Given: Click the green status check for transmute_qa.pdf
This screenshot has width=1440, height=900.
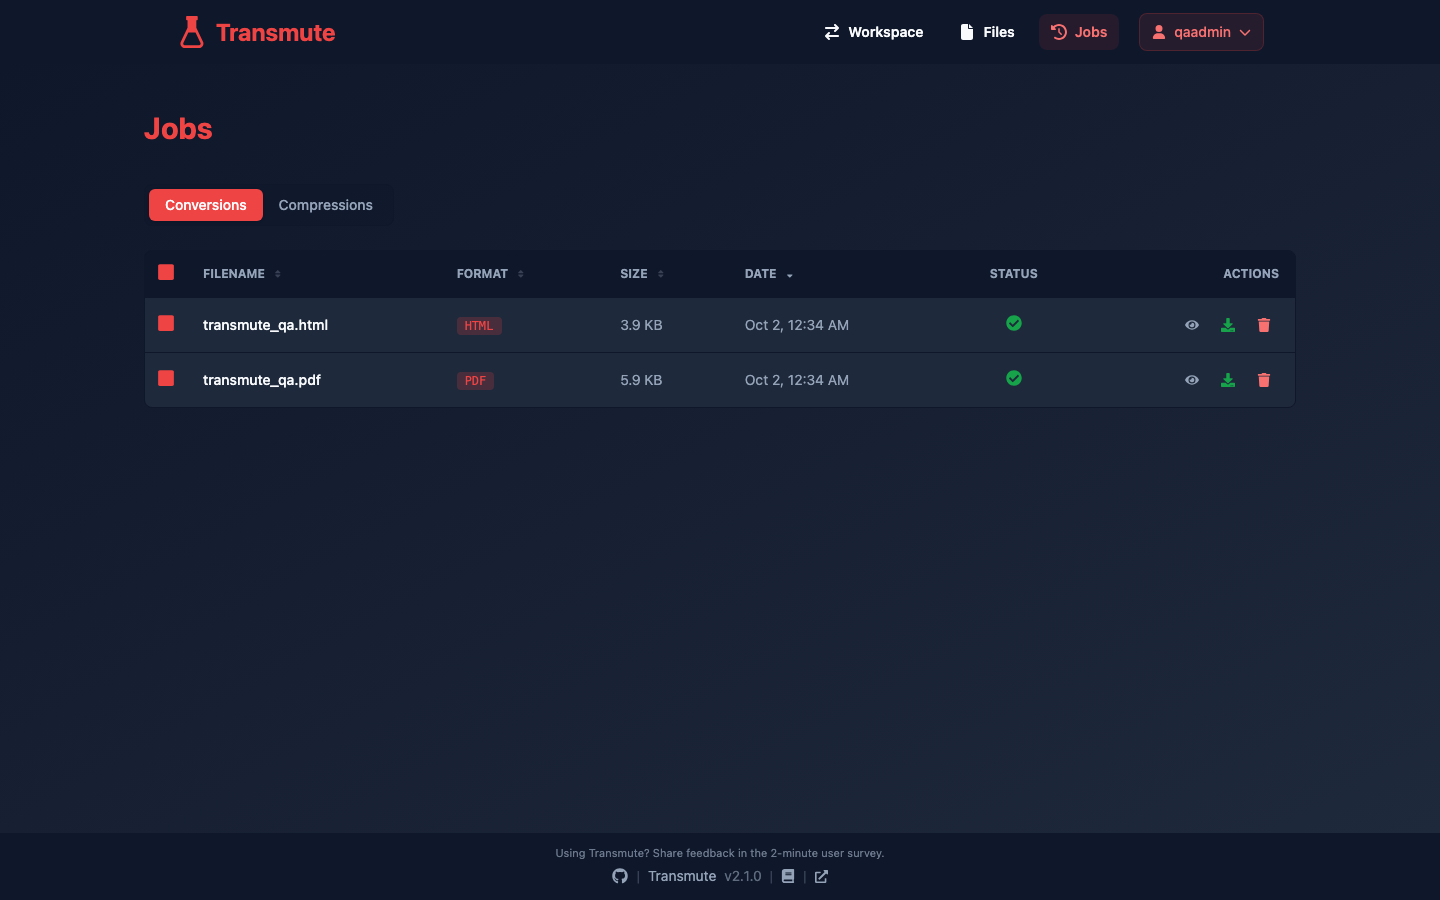Looking at the screenshot, I should (1014, 378).
